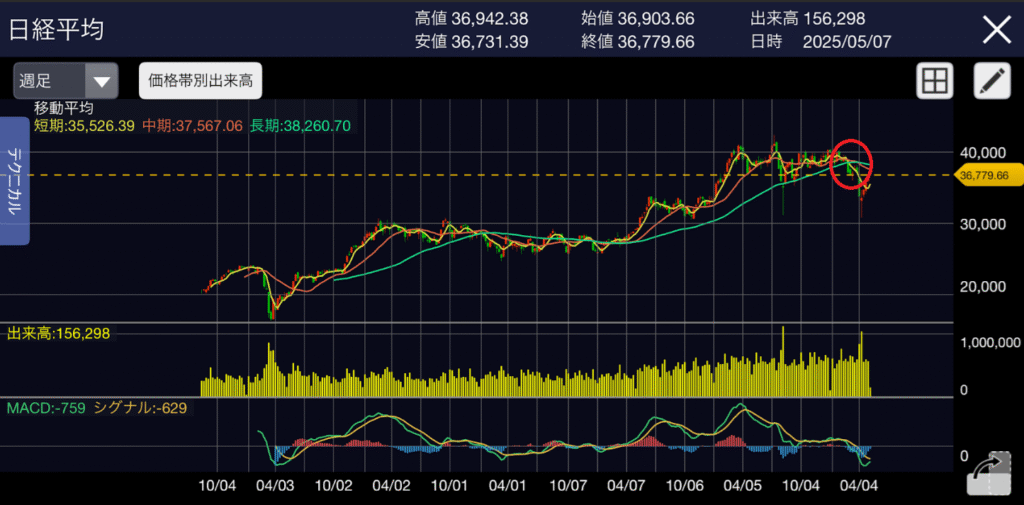The height and width of the screenshot is (505, 1024).
Task: Select the 出来高 volume panel label
Action: [x=58, y=332]
